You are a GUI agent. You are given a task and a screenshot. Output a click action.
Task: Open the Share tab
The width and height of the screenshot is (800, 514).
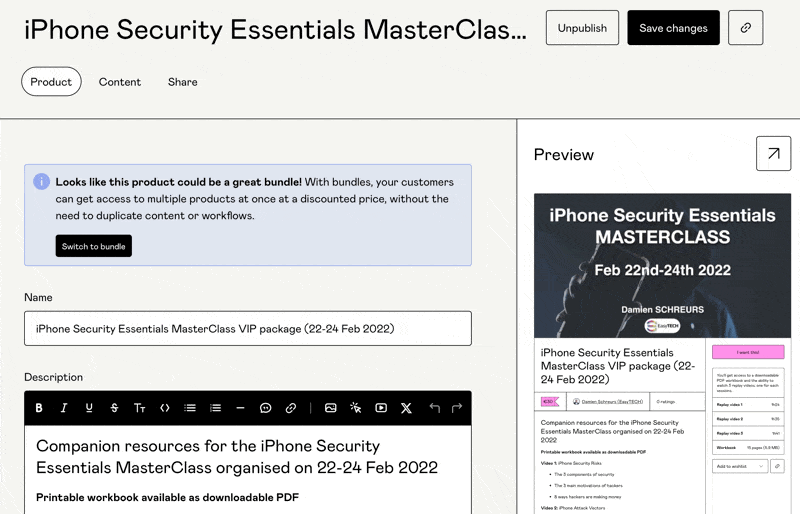(182, 82)
